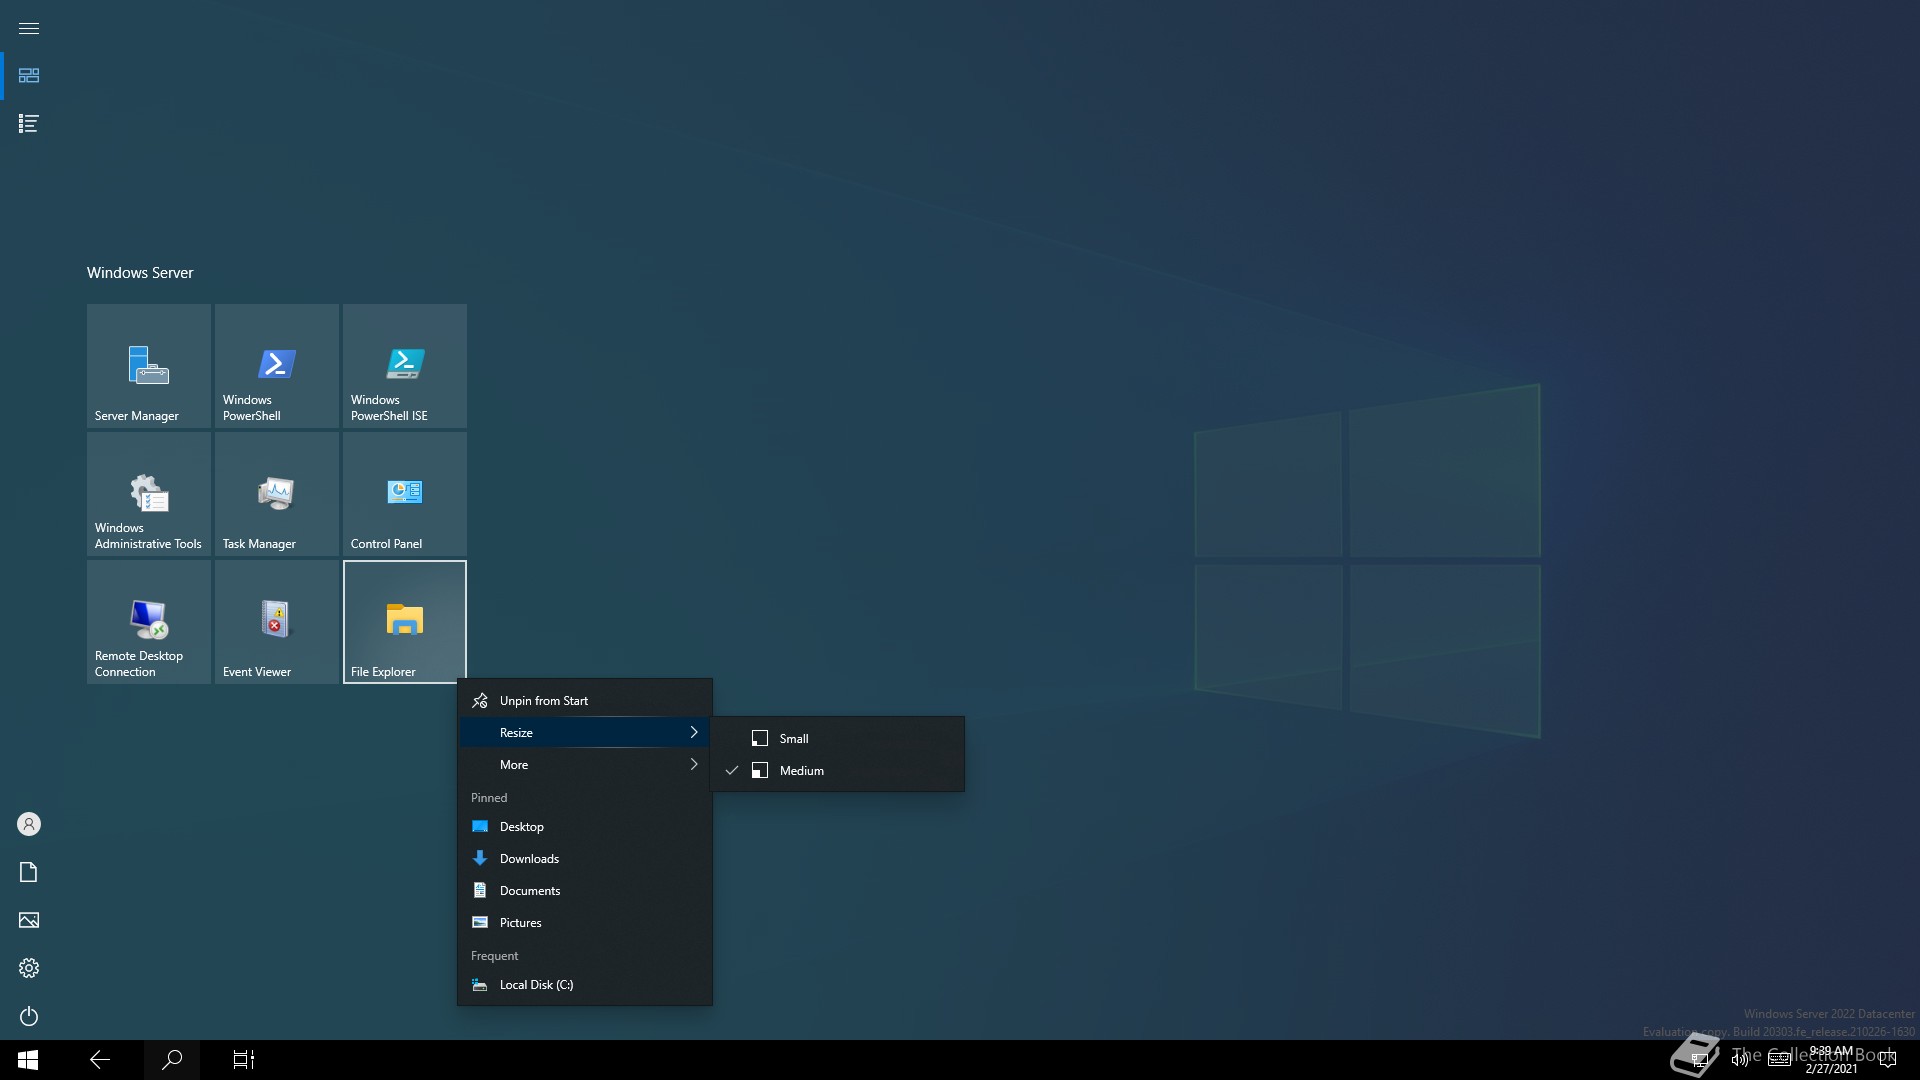
Task: Click the Power icon
Action: (29, 1016)
